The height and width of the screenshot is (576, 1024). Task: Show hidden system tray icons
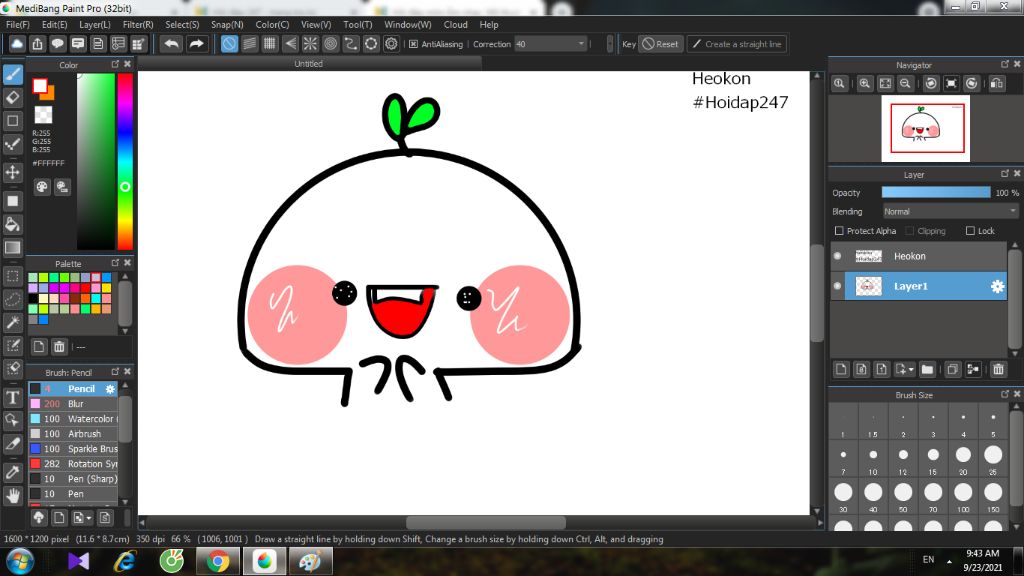[x=949, y=560]
